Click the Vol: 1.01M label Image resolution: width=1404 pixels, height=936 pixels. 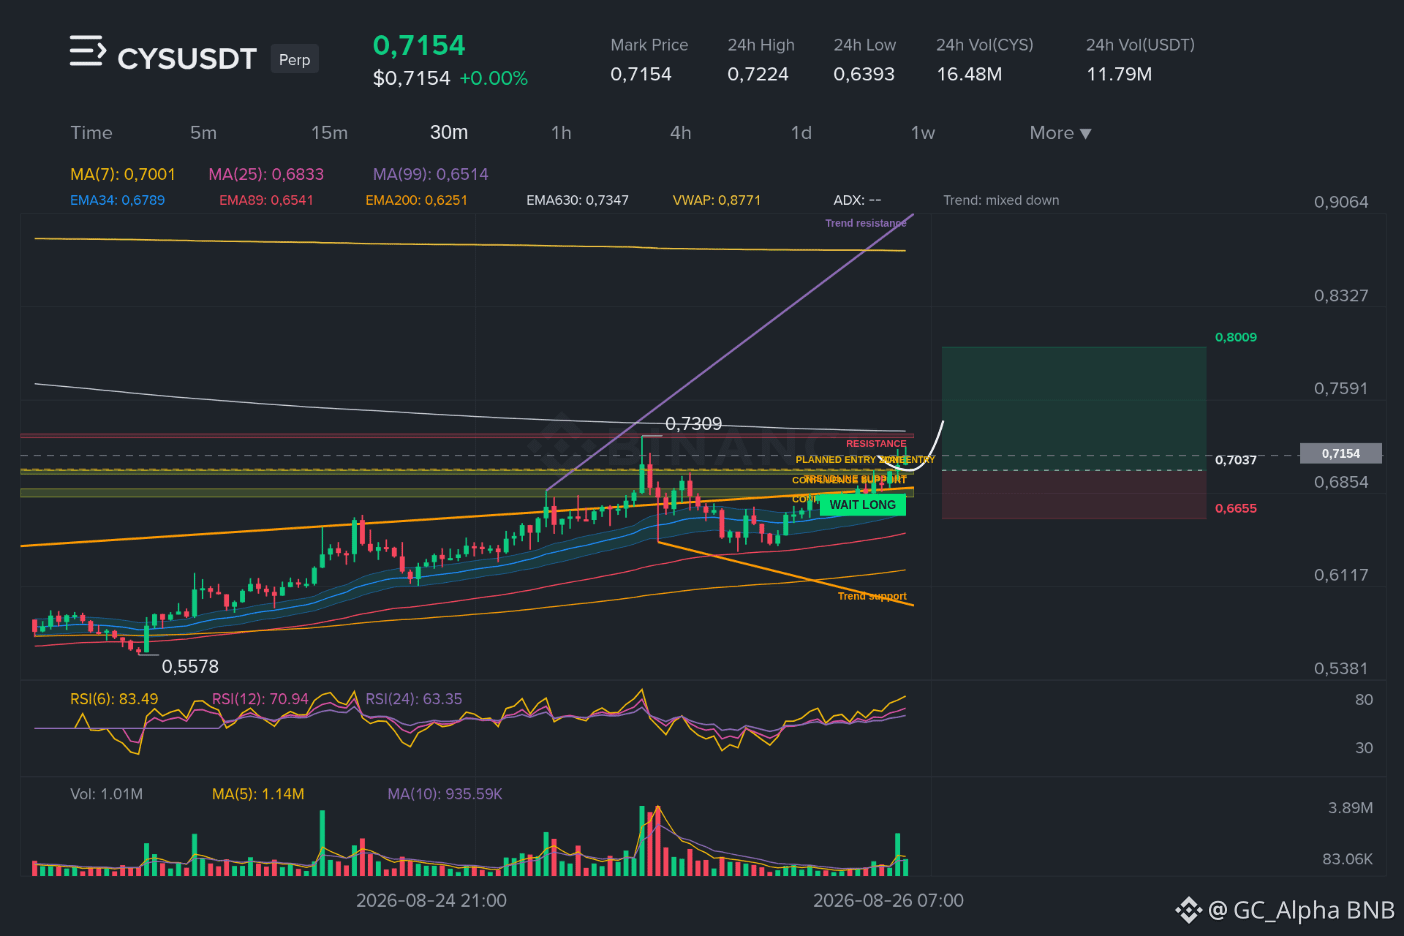tap(106, 794)
